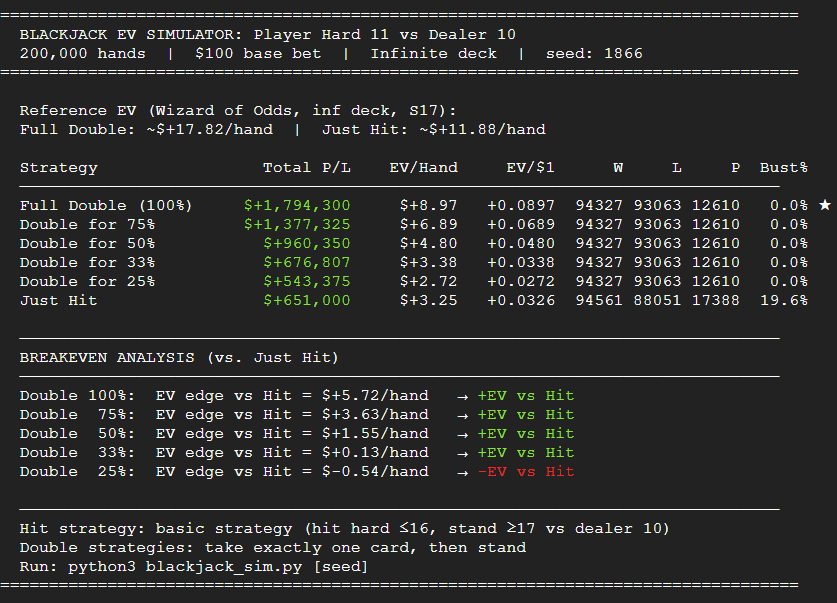Viewport: 837px width, 603px height.
Task: Click the Just Hit pushes count '17388'
Action: pyautogui.click(x=716, y=301)
